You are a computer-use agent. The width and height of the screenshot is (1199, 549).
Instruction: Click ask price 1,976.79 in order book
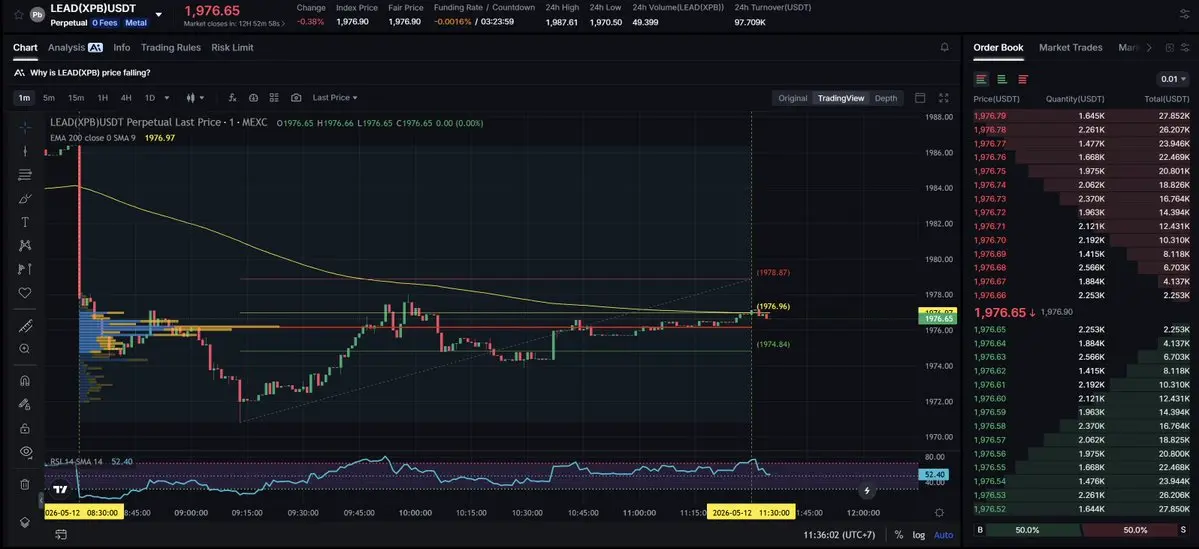[989, 116]
